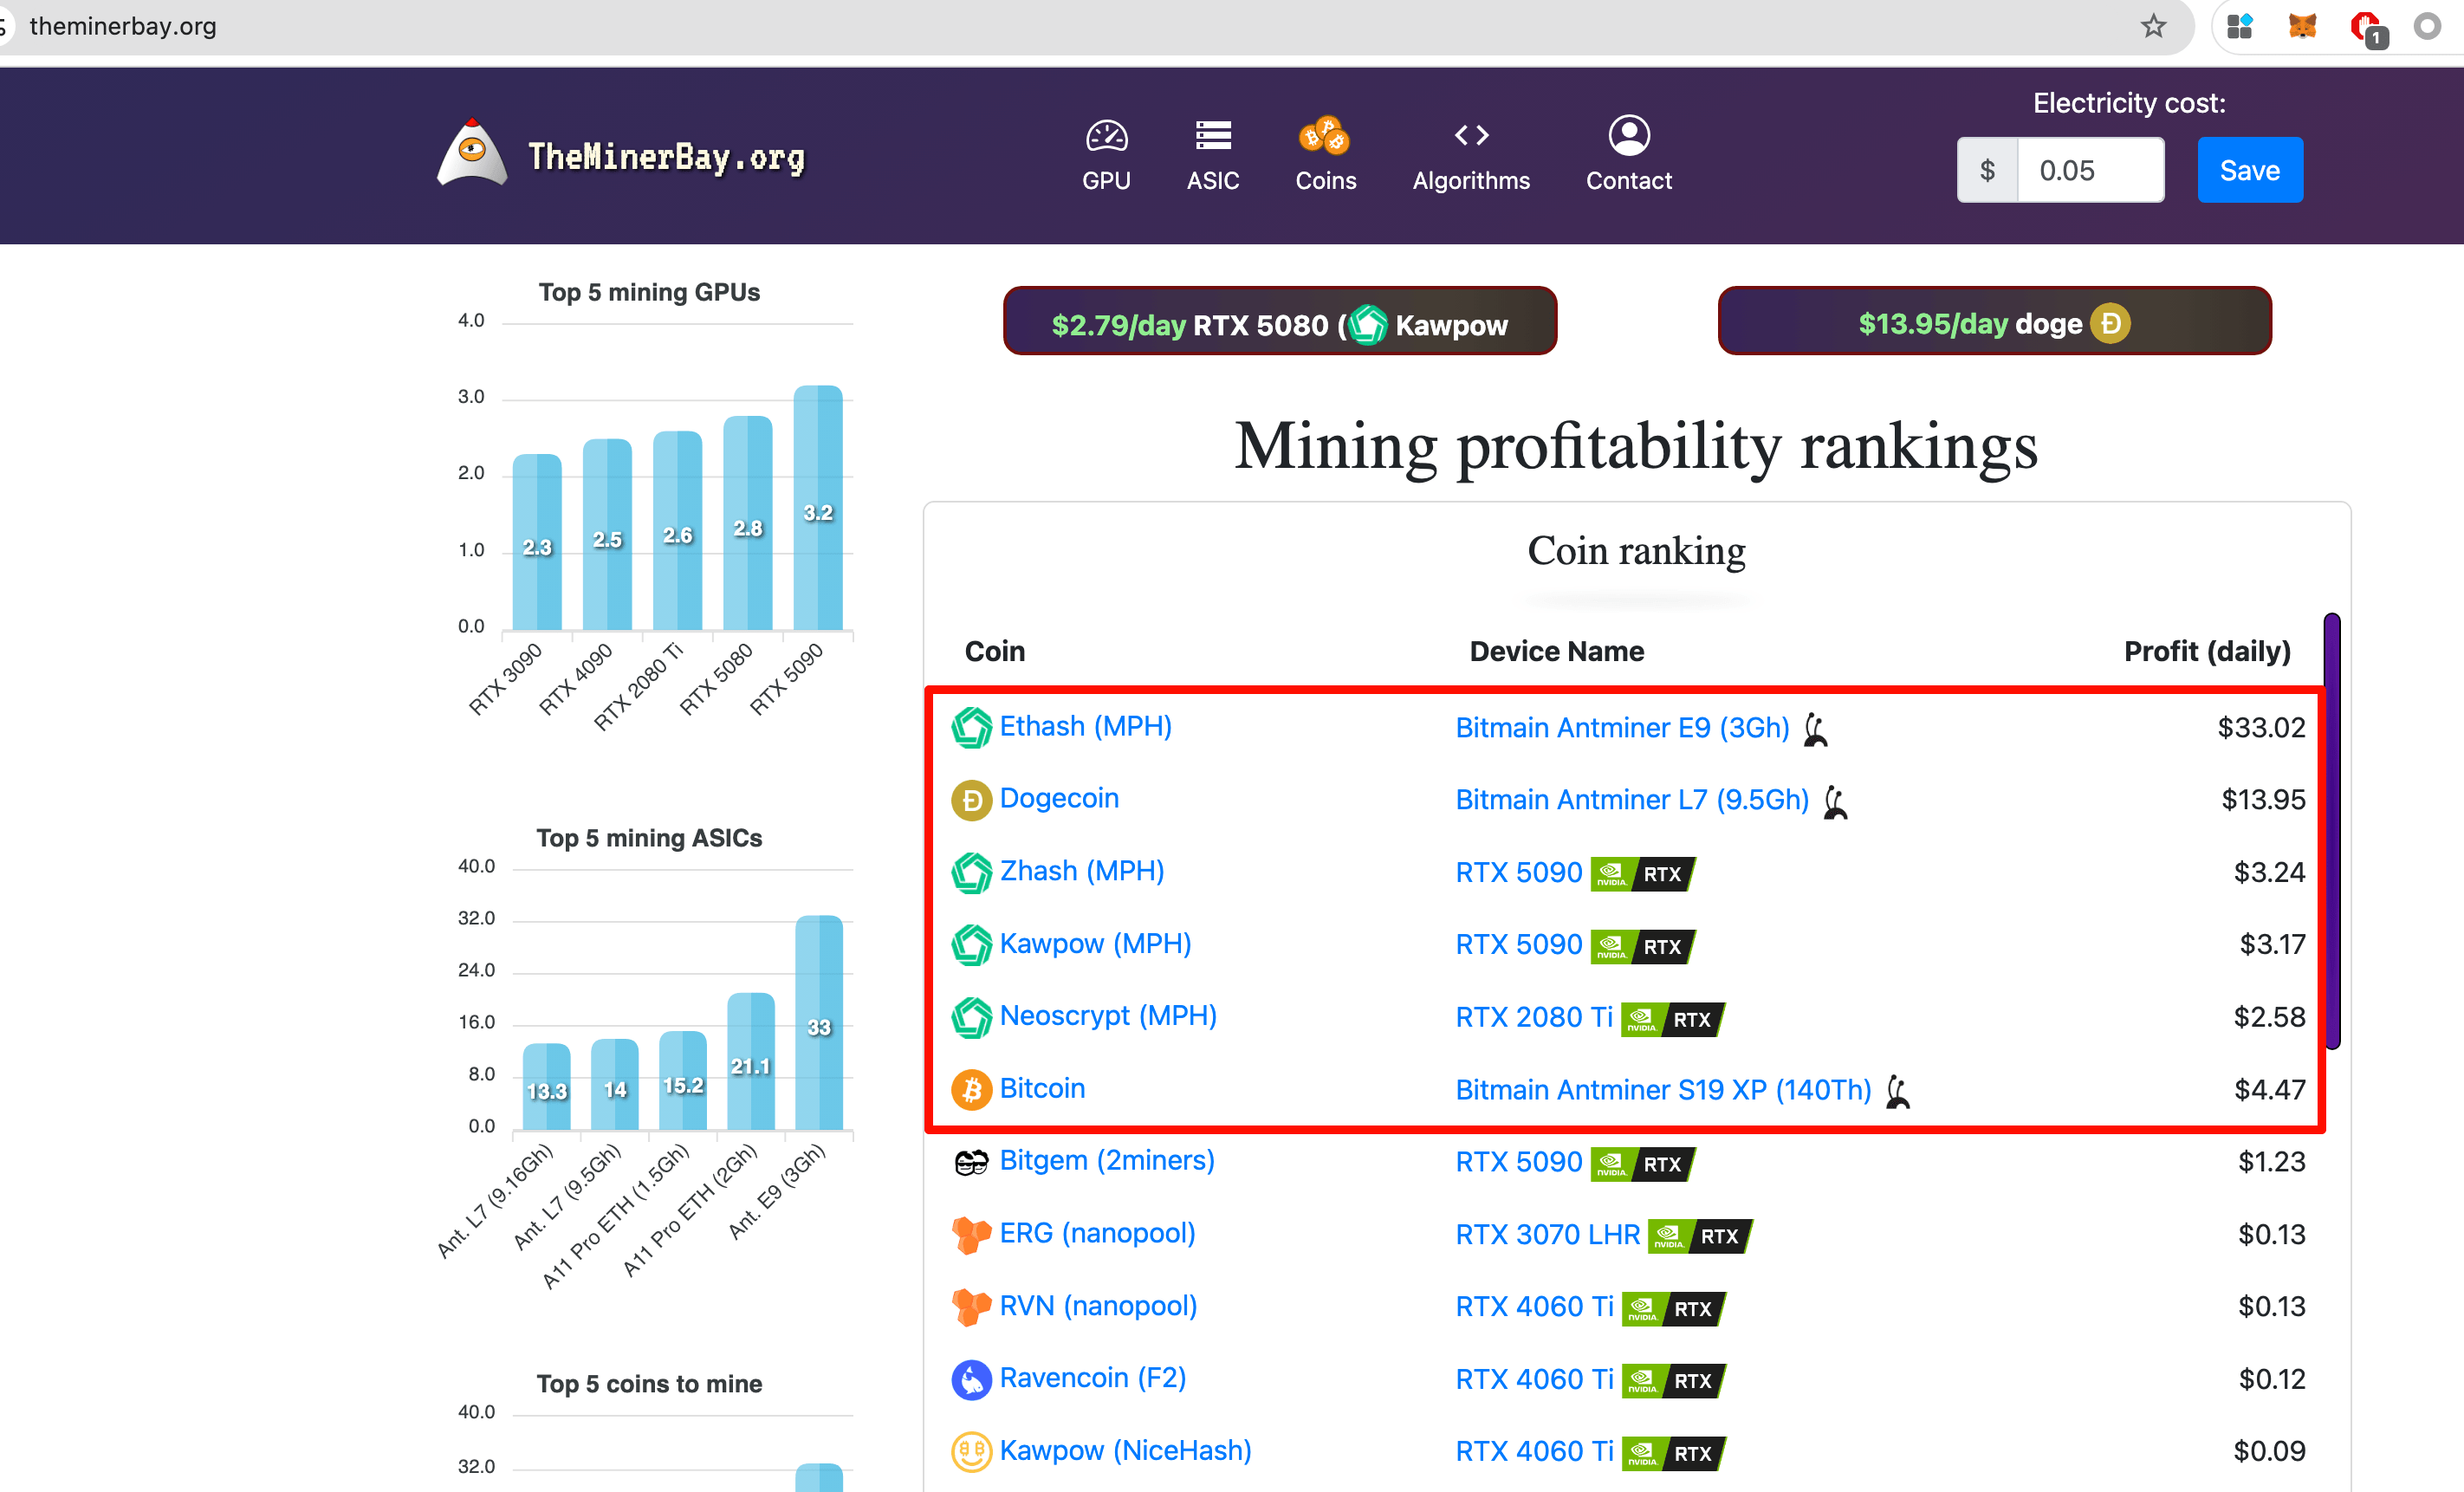The height and width of the screenshot is (1492, 2464).
Task: Open the MetaMask fox extension
Action: pyautogui.click(x=2302, y=26)
